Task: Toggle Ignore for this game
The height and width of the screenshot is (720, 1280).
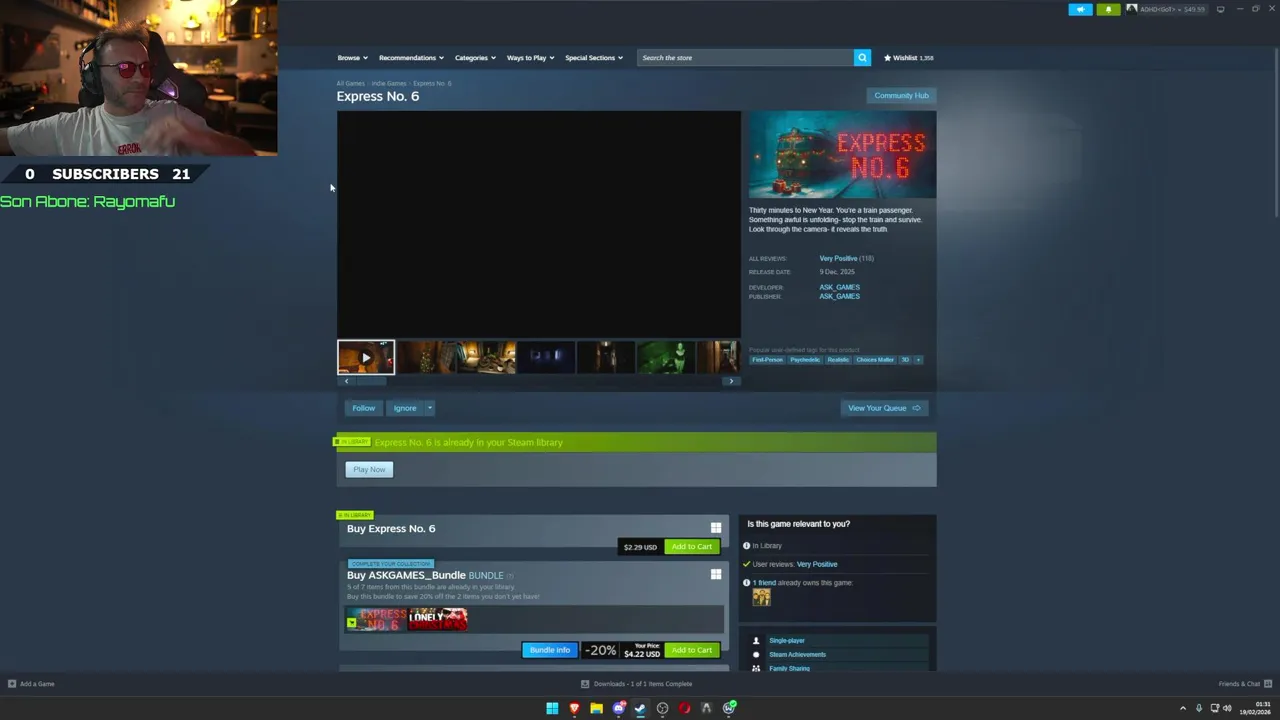Action: [405, 408]
